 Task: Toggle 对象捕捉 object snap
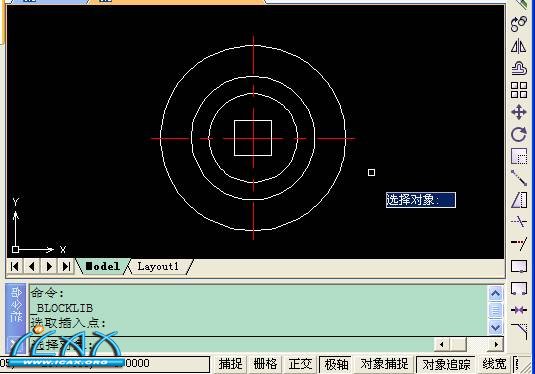pyautogui.click(x=384, y=364)
